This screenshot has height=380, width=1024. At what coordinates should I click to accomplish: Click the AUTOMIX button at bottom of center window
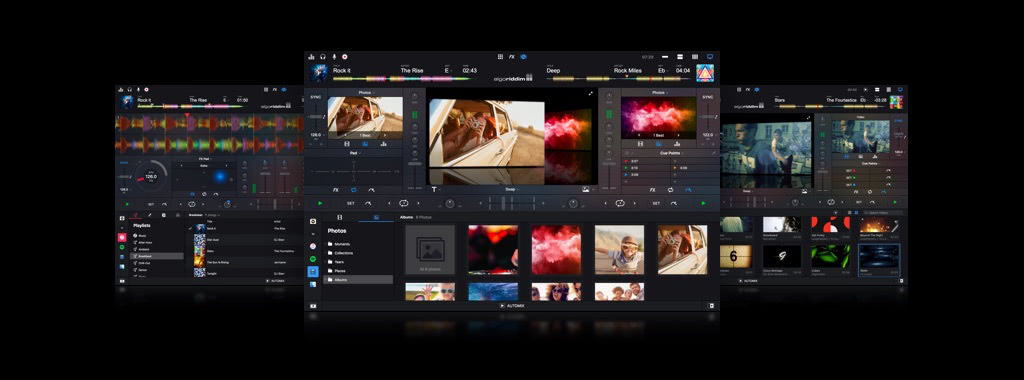point(512,306)
